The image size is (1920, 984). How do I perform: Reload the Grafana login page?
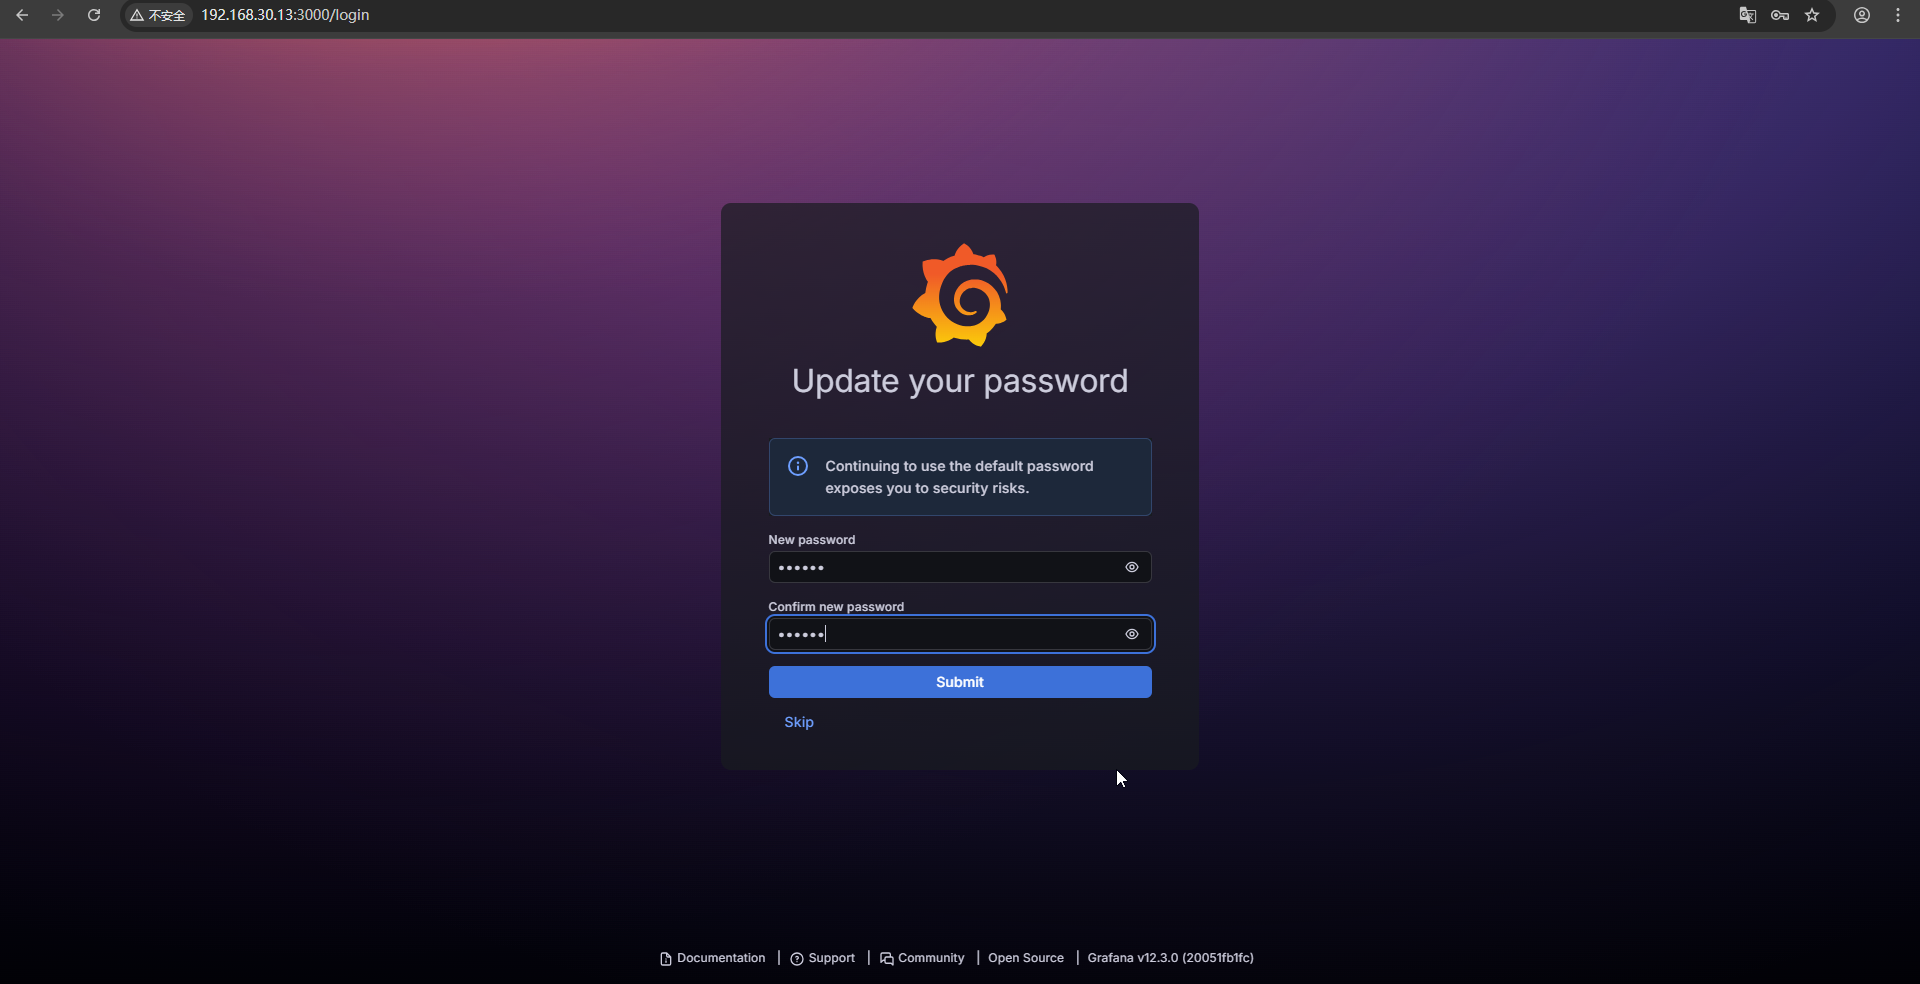pyautogui.click(x=94, y=15)
